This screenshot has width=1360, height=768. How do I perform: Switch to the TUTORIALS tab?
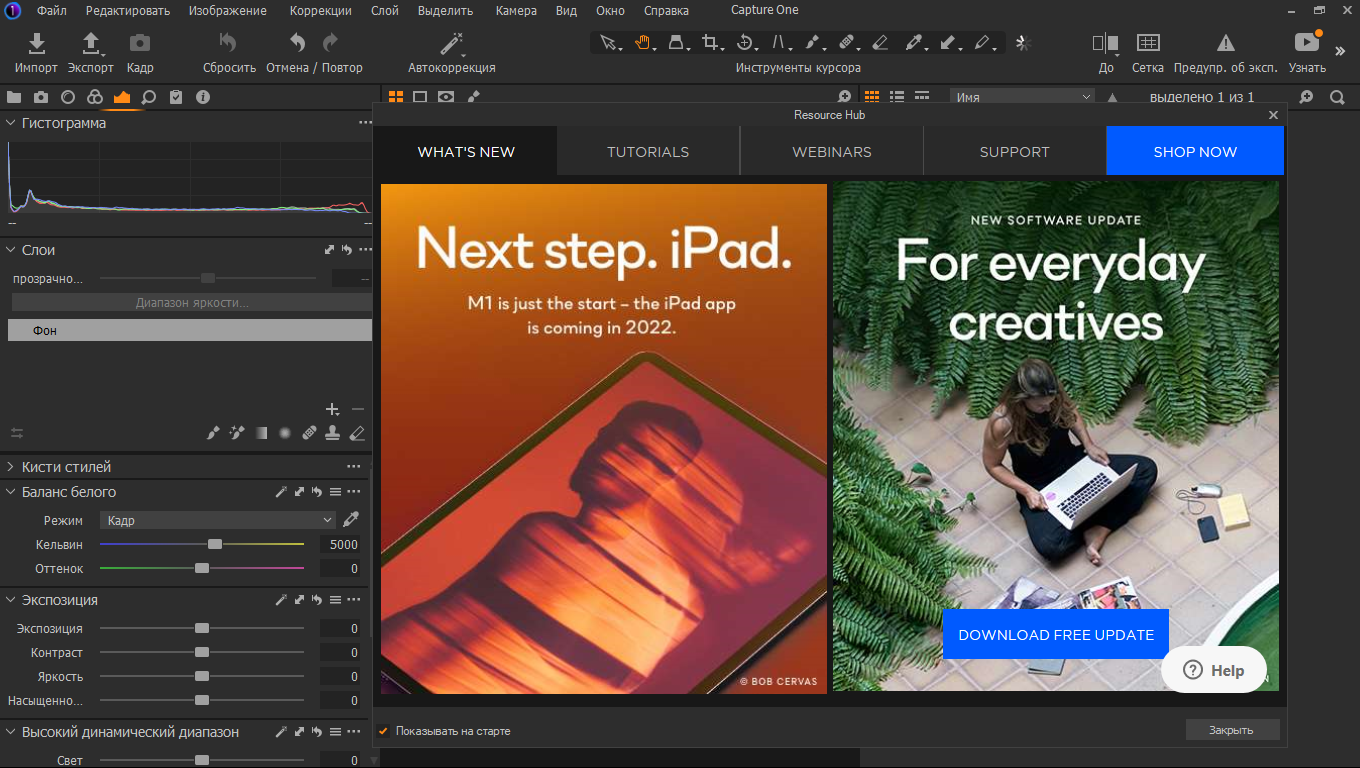click(x=648, y=152)
